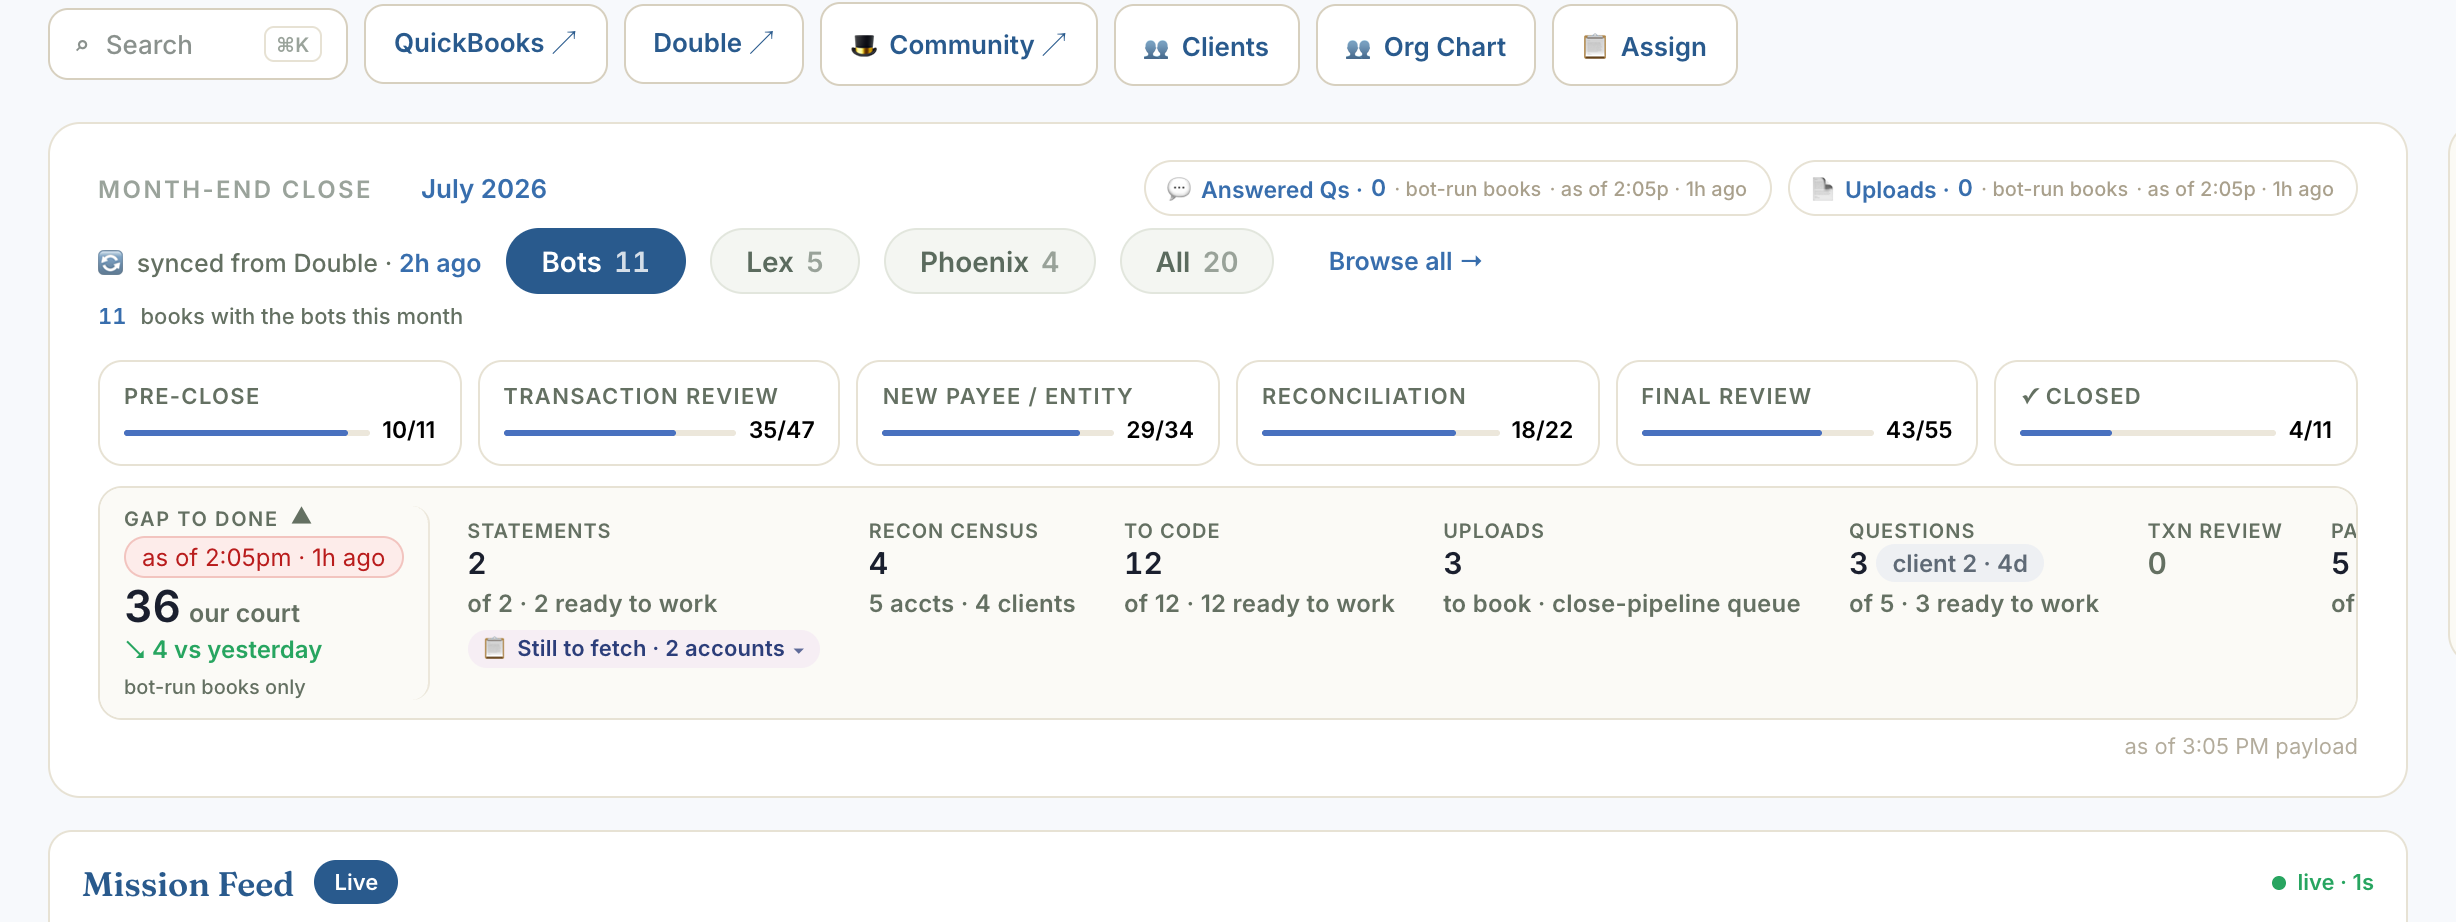This screenshot has width=2456, height=922.
Task: Open the Community link button
Action: [959, 44]
